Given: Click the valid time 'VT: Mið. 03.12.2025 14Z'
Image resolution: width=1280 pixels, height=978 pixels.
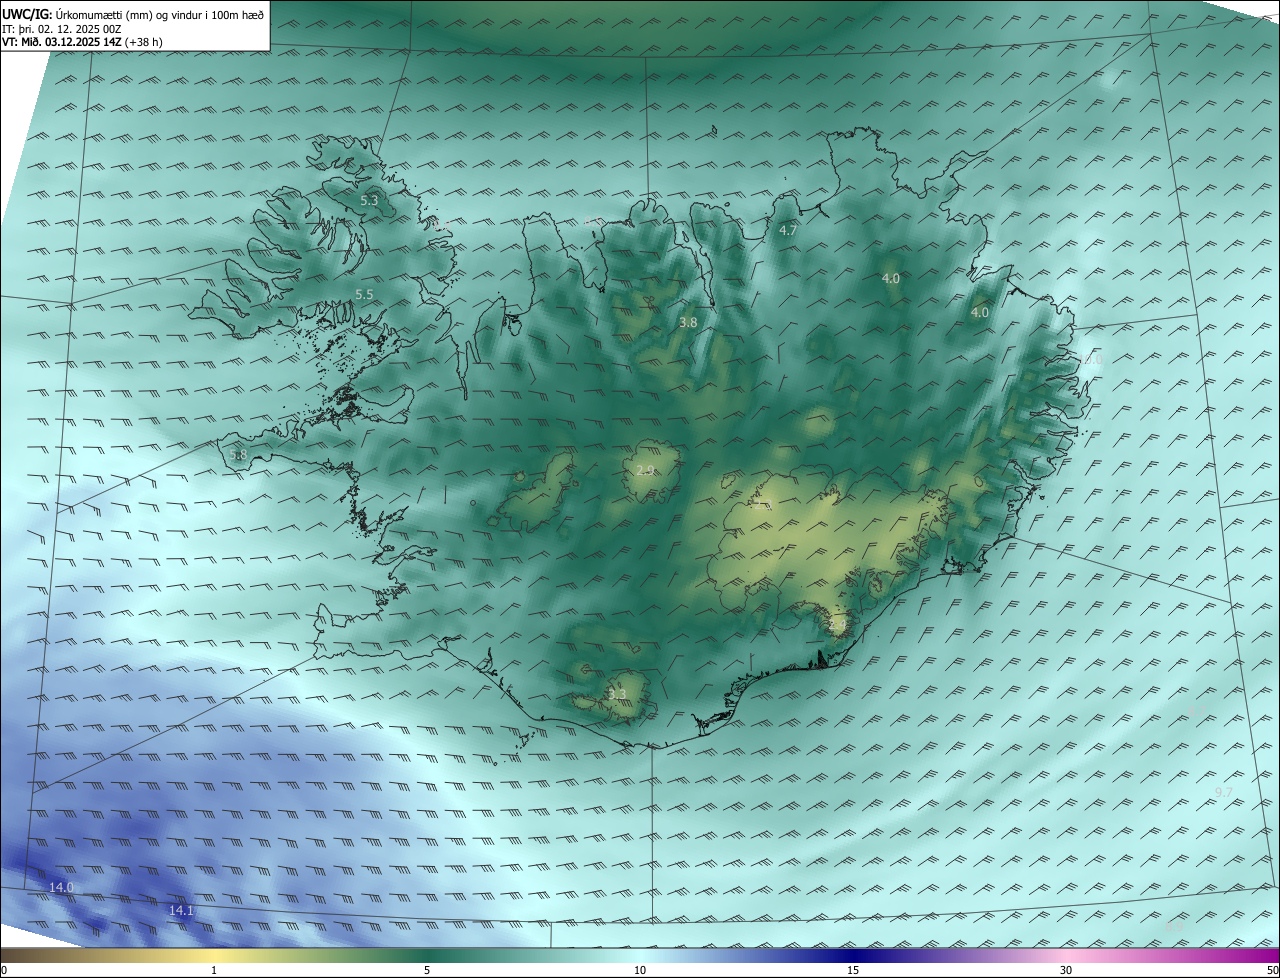Looking at the screenshot, I should click(64, 43).
